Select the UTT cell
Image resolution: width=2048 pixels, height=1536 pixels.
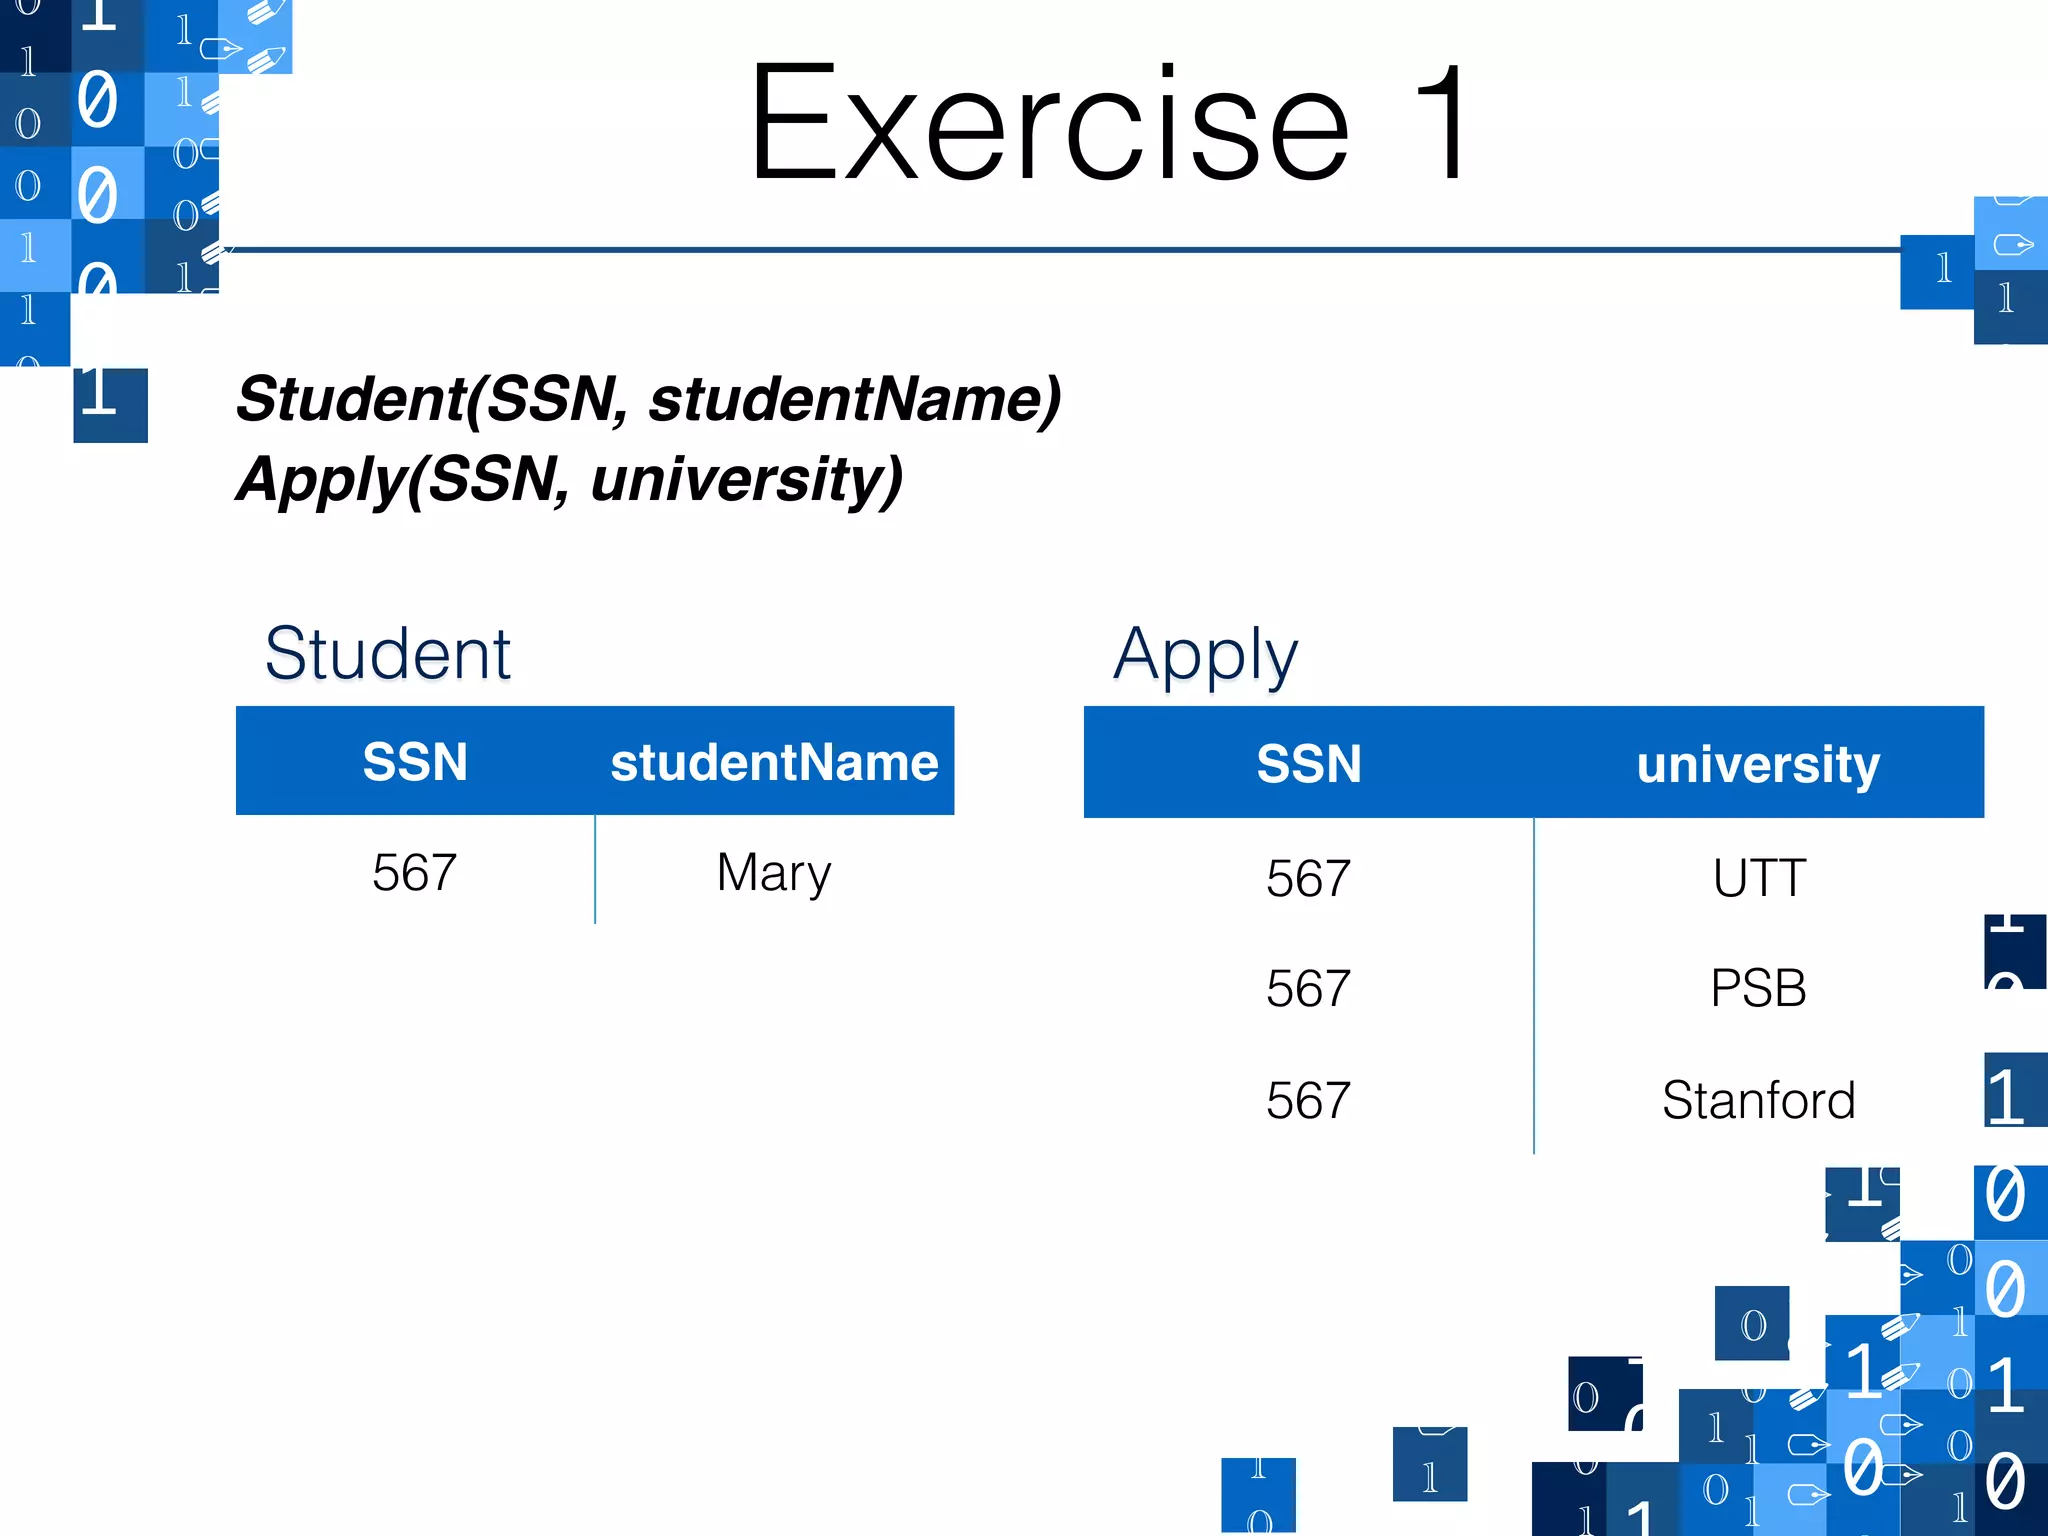tap(1758, 878)
